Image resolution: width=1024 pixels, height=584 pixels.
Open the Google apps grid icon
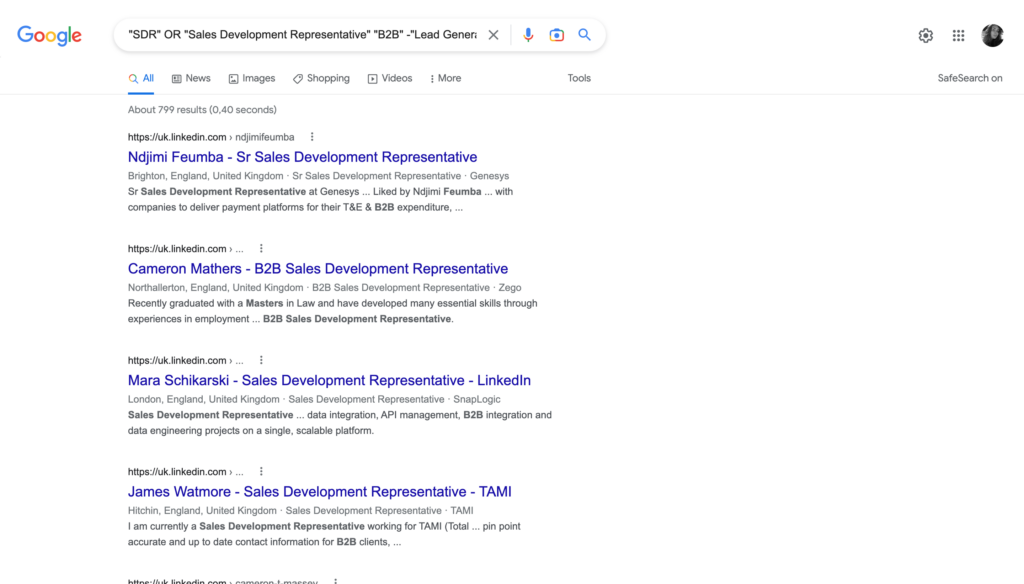click(x=957, y=34)
